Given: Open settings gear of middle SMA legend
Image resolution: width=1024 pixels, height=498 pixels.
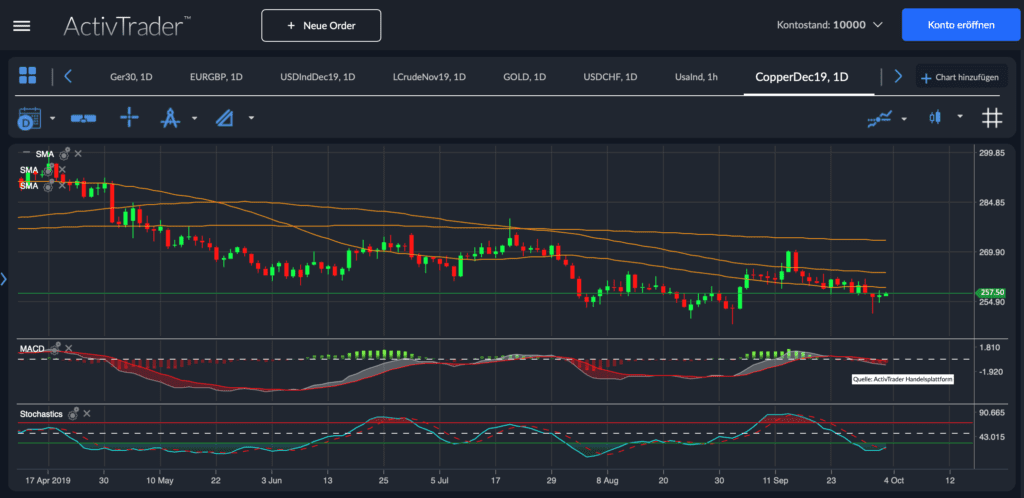Looking at the screenshot, I should [47, 170].
